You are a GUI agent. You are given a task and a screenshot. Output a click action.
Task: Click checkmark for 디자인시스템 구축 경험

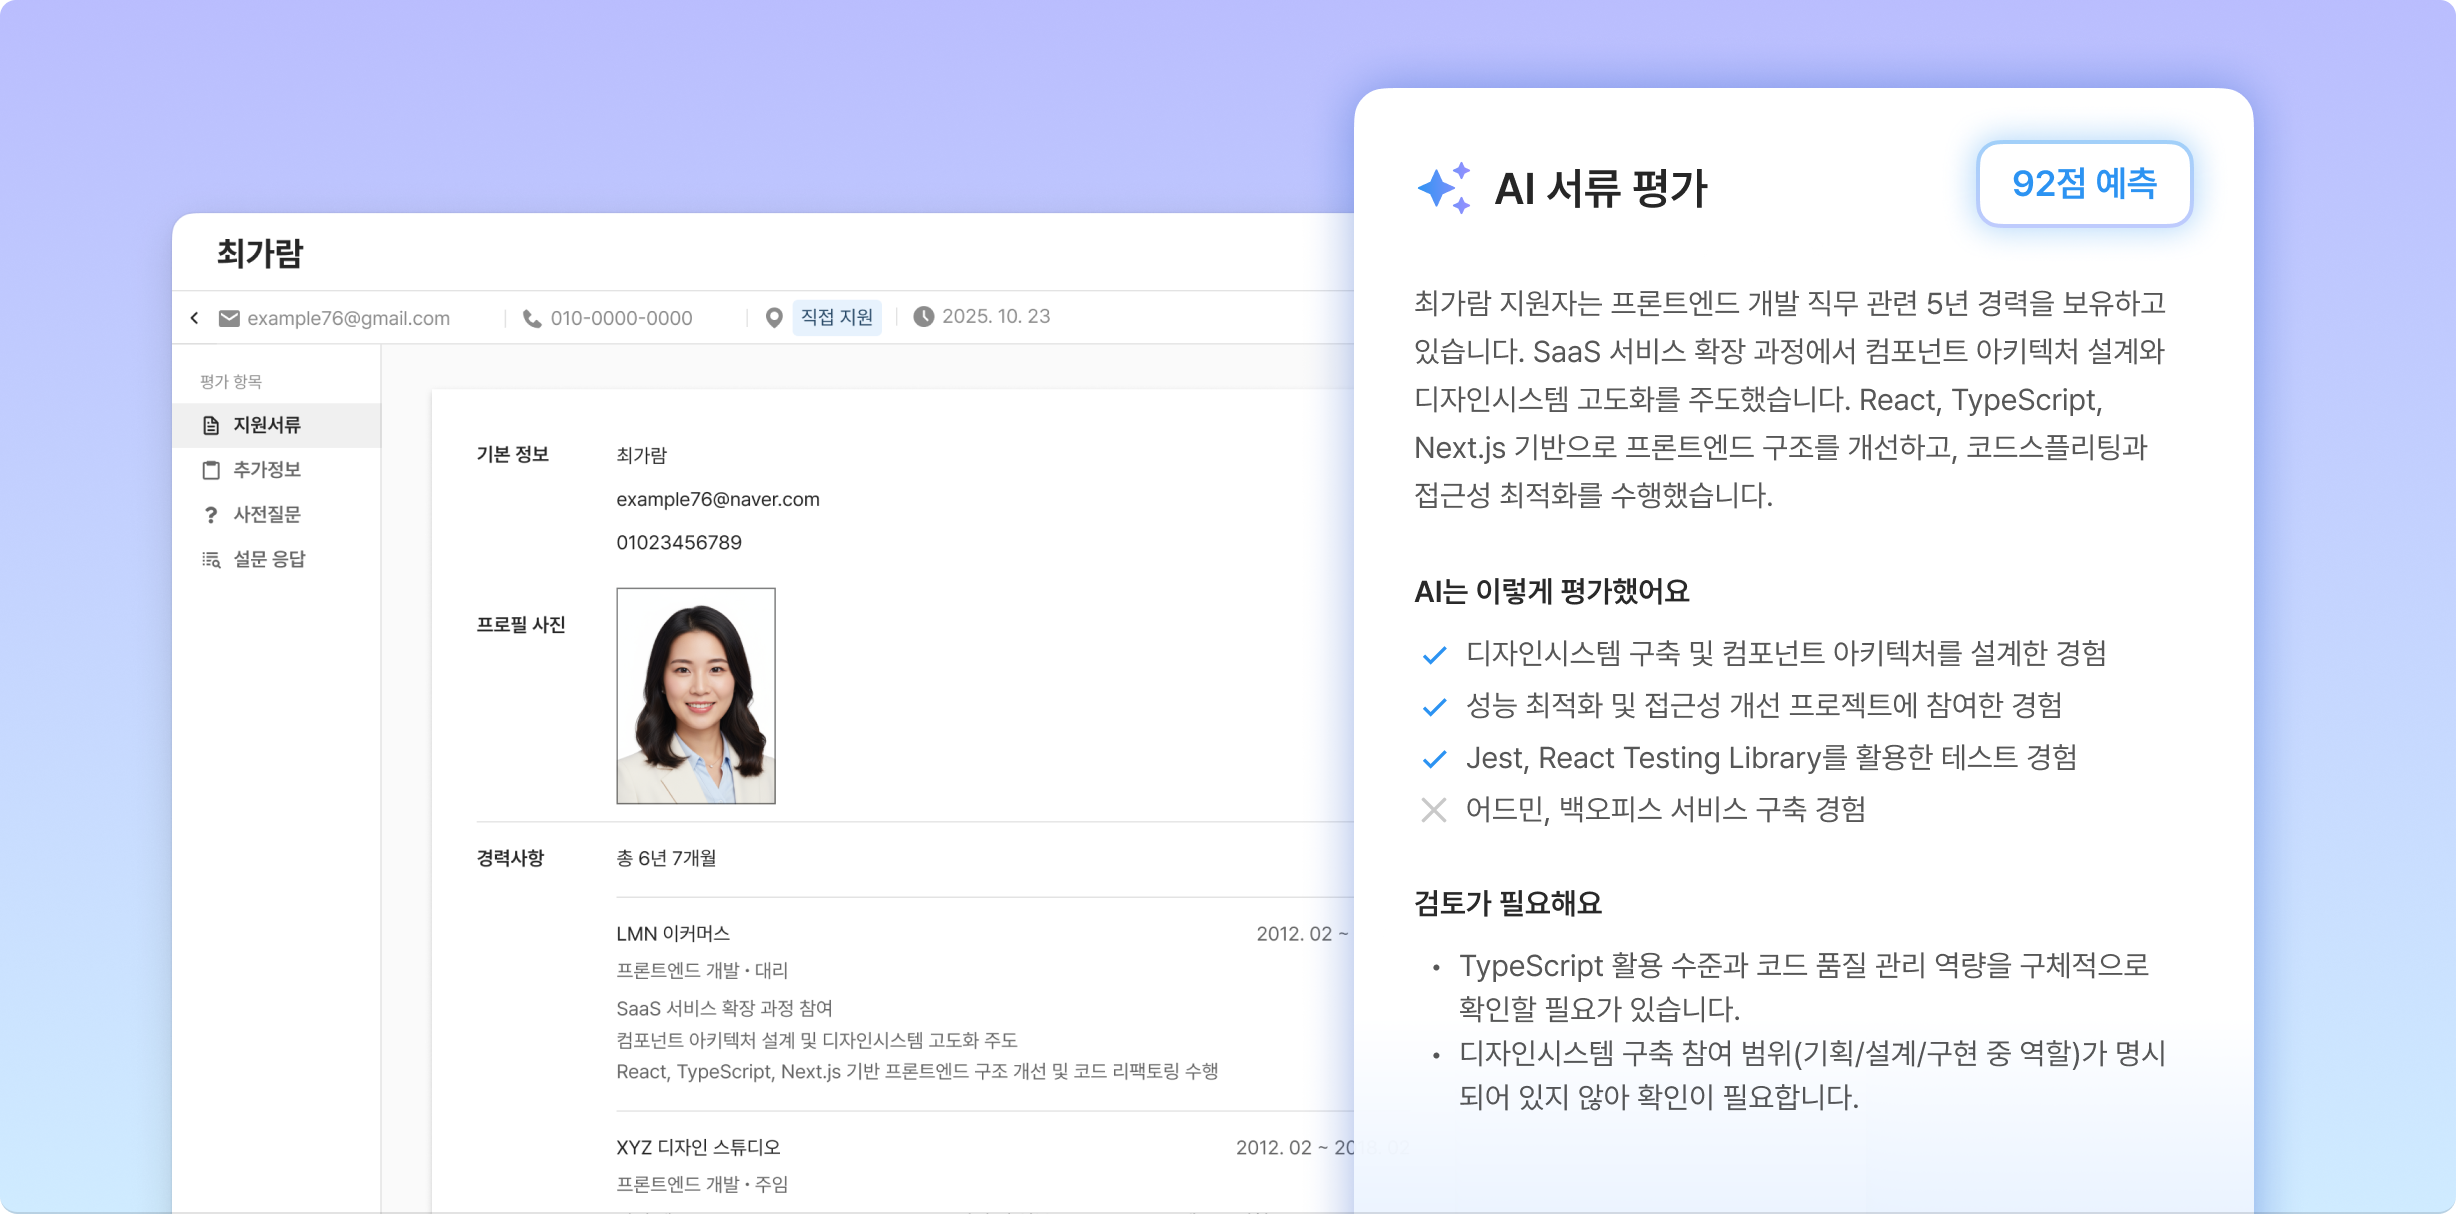pyautogui.click(x=1434, y=655)
